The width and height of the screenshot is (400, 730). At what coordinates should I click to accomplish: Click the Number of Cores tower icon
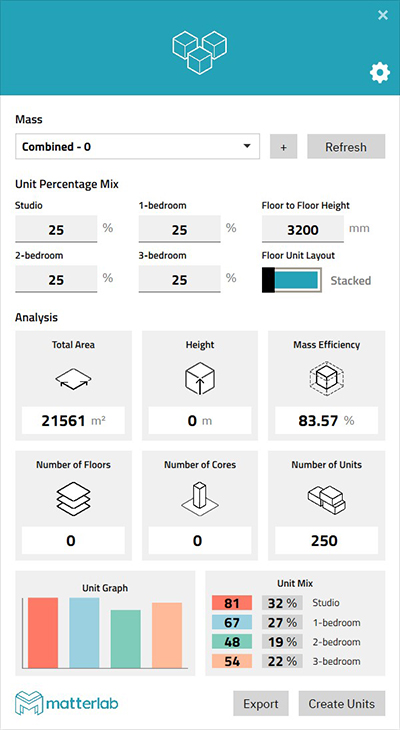pos(200,499)
